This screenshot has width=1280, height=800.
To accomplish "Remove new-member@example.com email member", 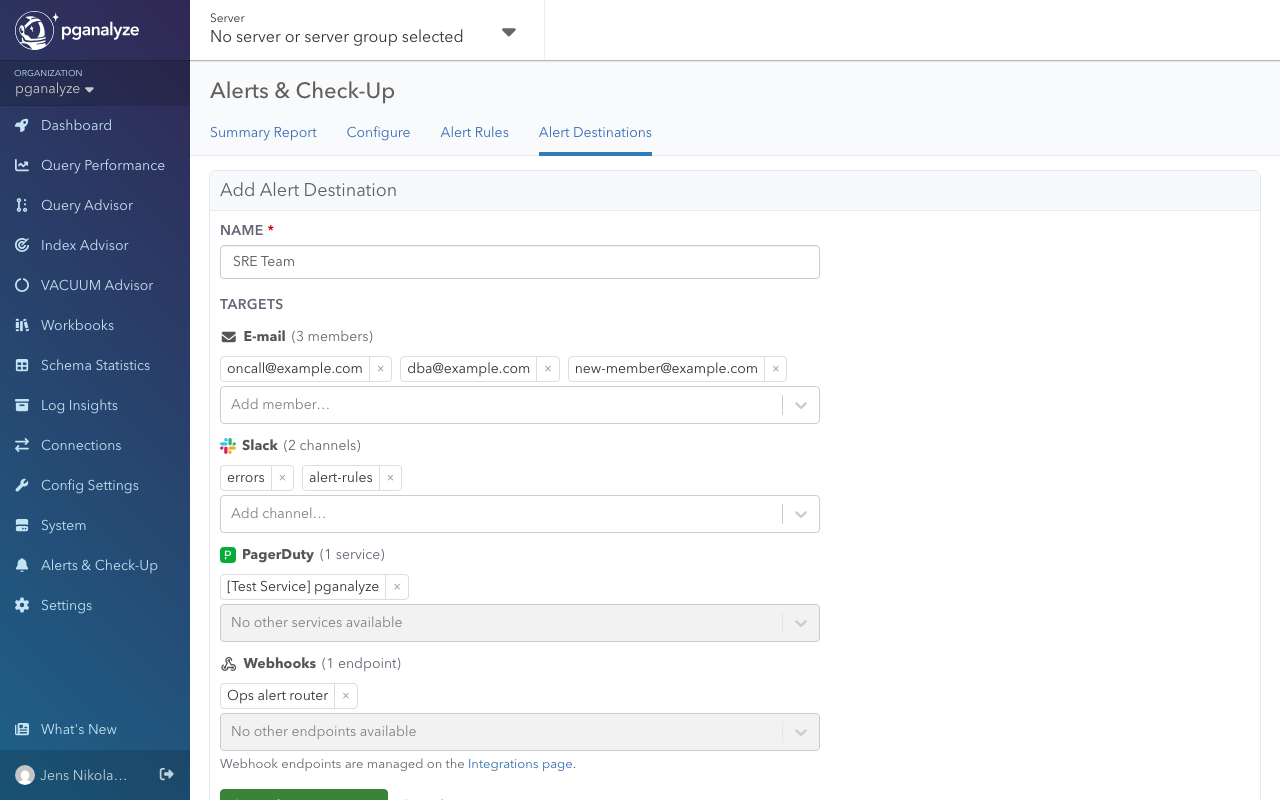I will (x=776, y=368).
